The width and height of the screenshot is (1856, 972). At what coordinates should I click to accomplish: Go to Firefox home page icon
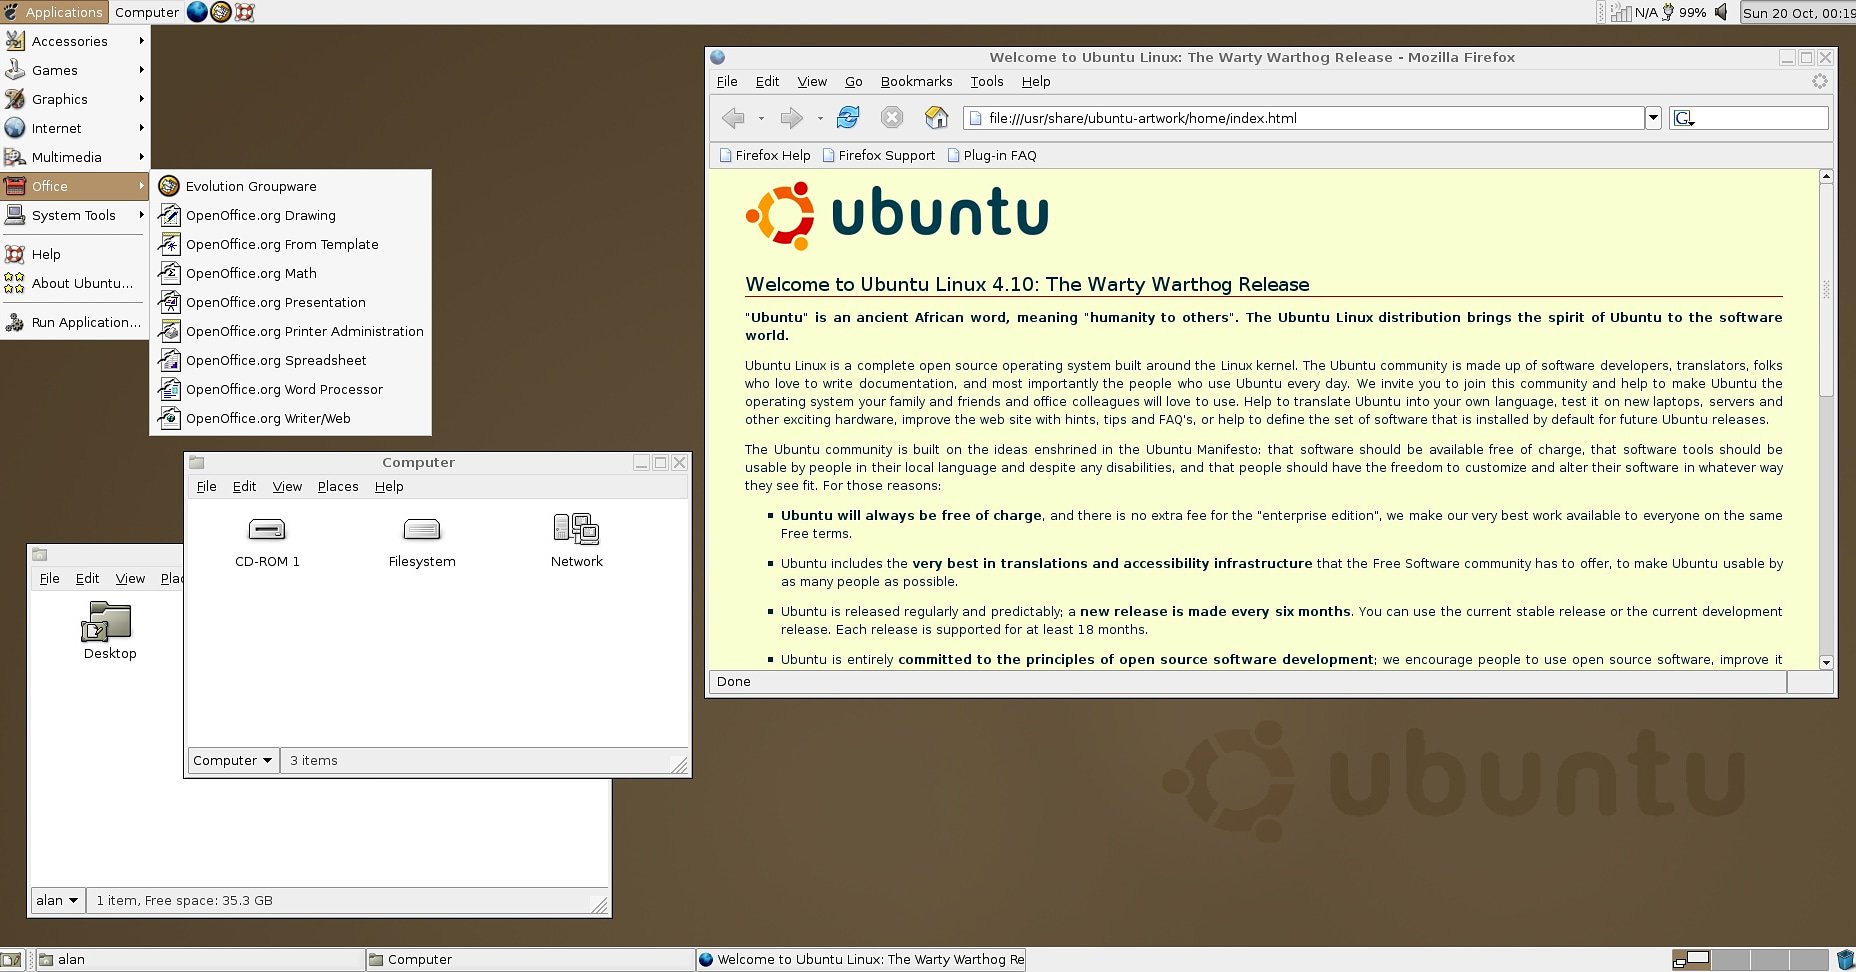pos(937,118)
